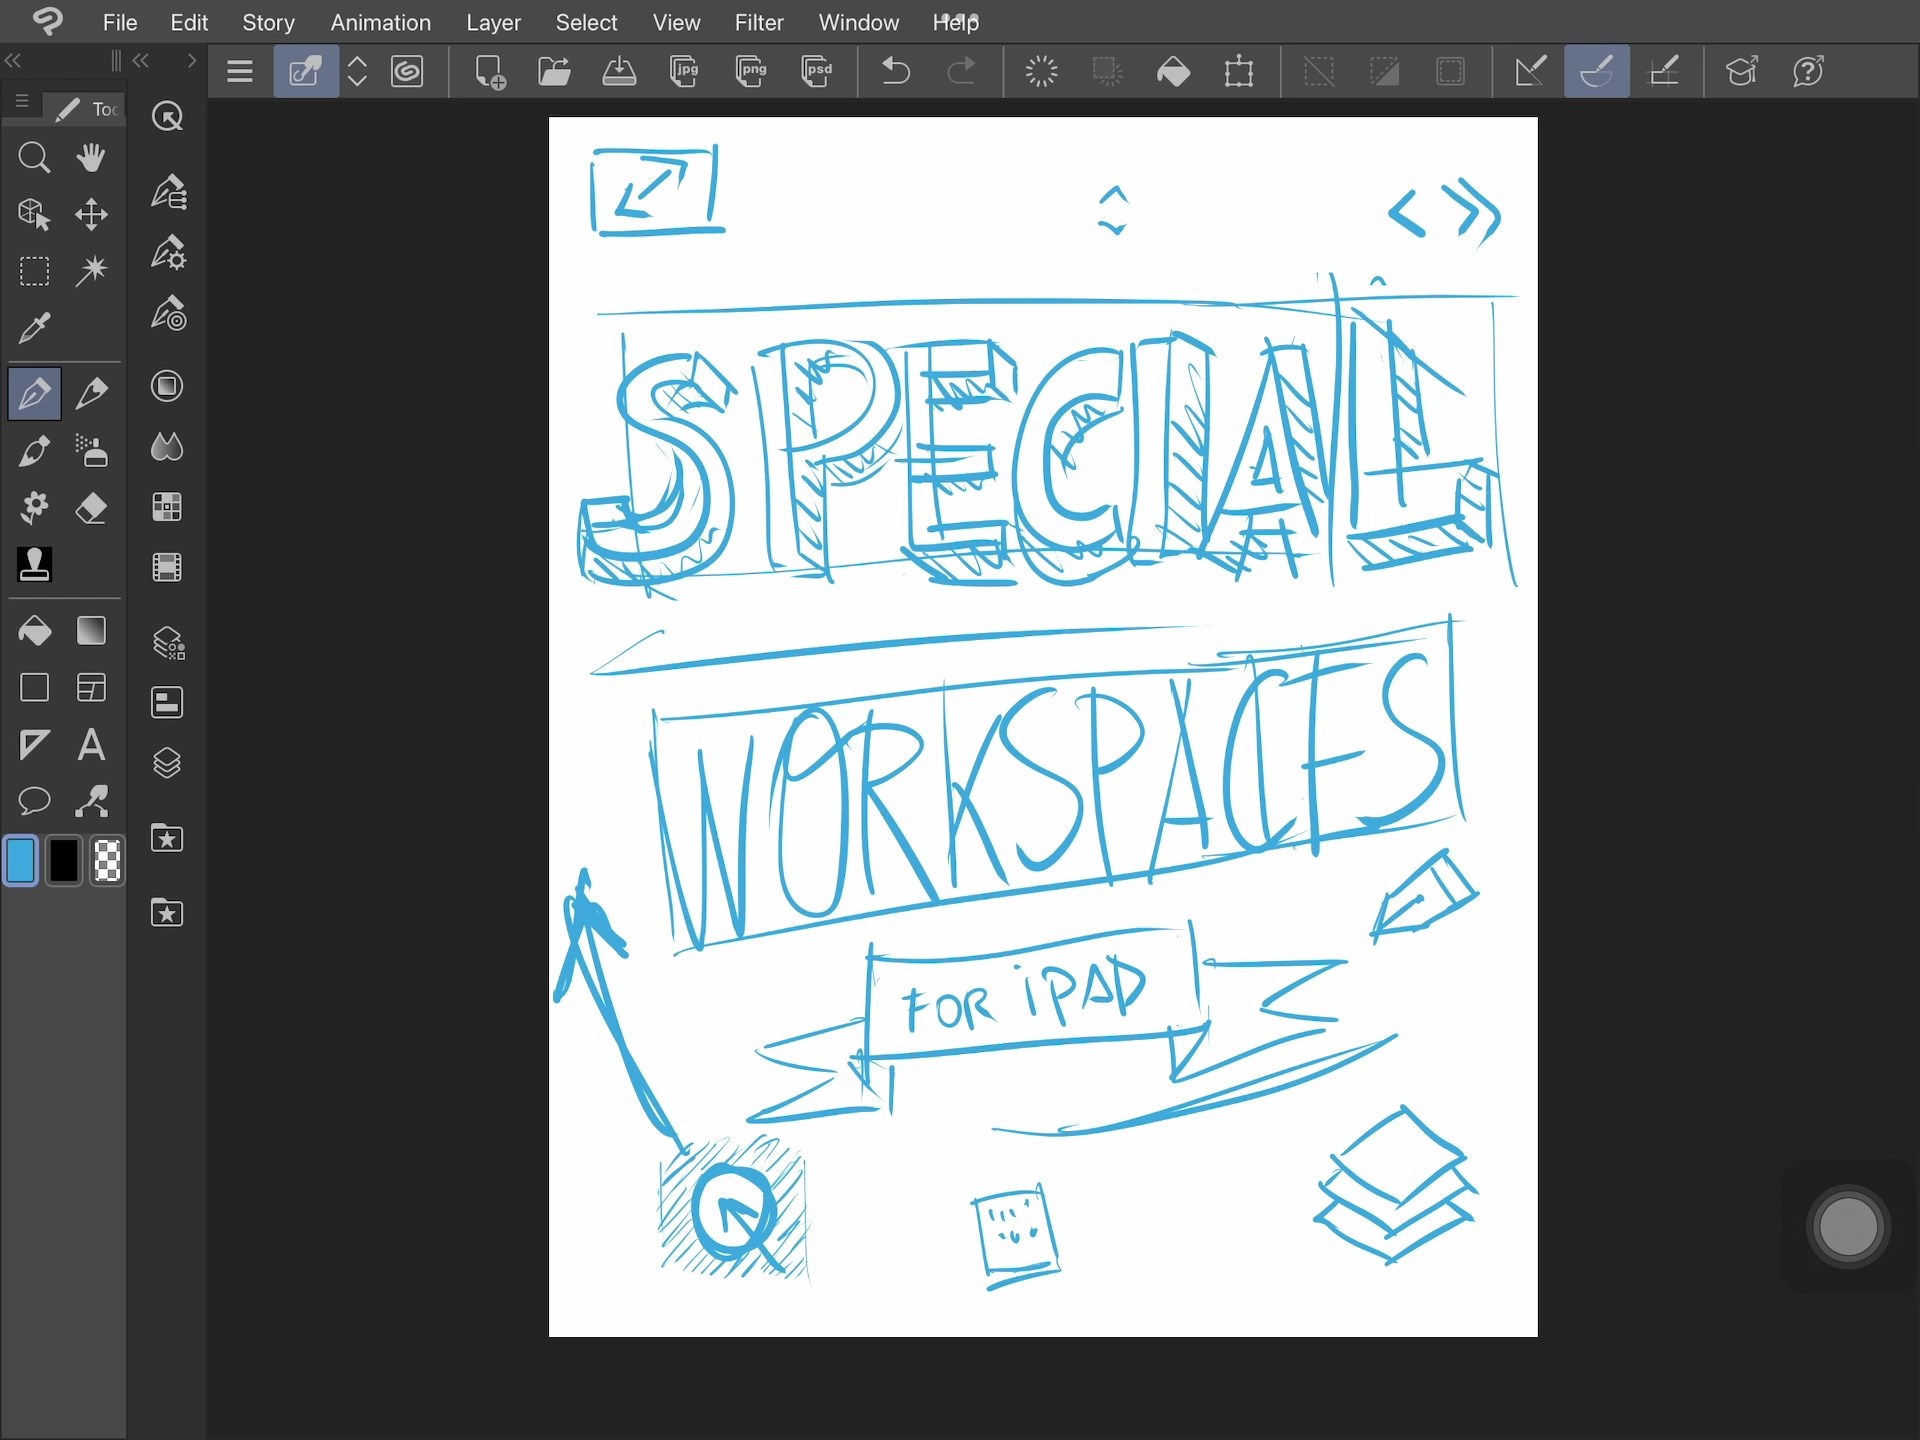Expand the sub tool palette with the right arrow
This screenshot has width=1920, height=1440.
pyautogui.click(x=191, y=60)
